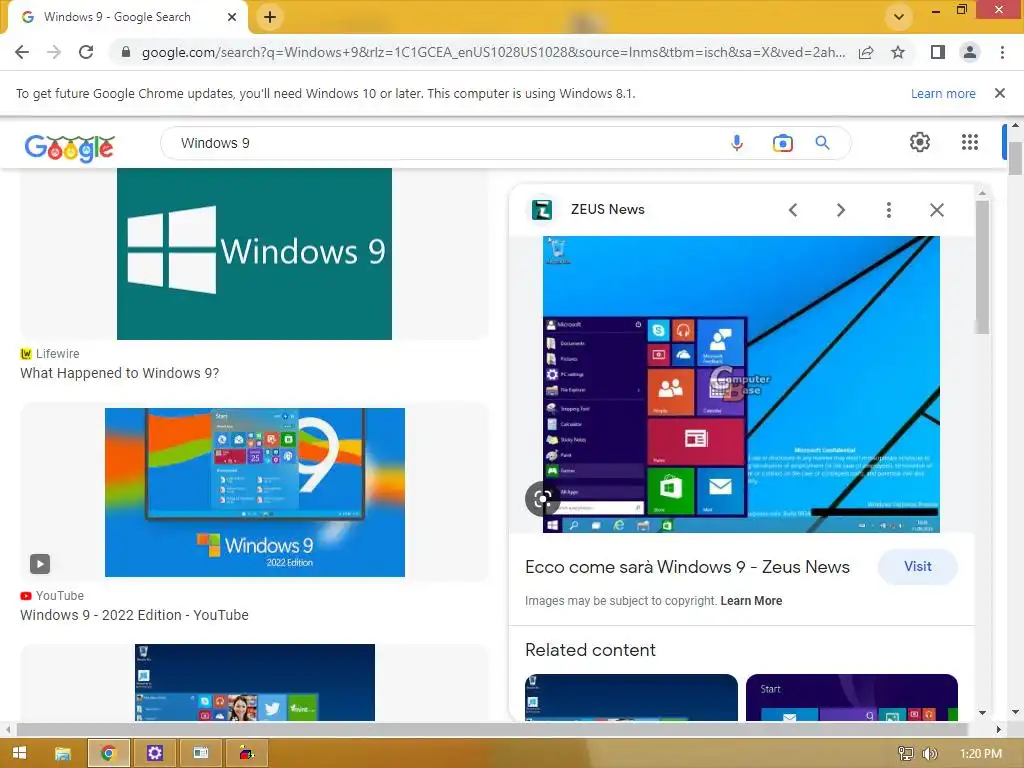This screenshot has width=1024, height=768.
Task: Start a voice search with microphone
Action: (737, 143)
